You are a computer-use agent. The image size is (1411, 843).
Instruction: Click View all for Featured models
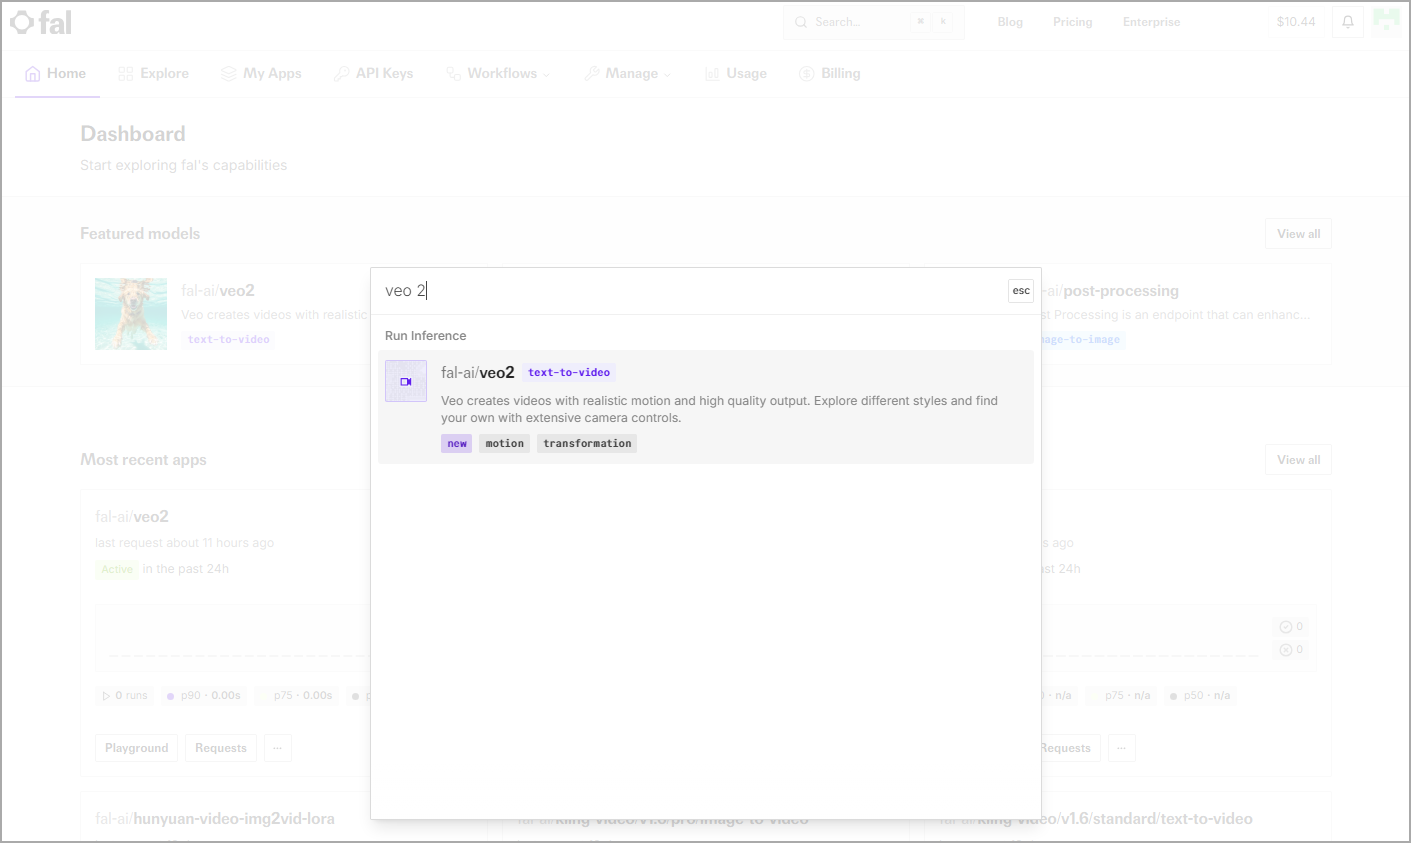coord(1298,234)
